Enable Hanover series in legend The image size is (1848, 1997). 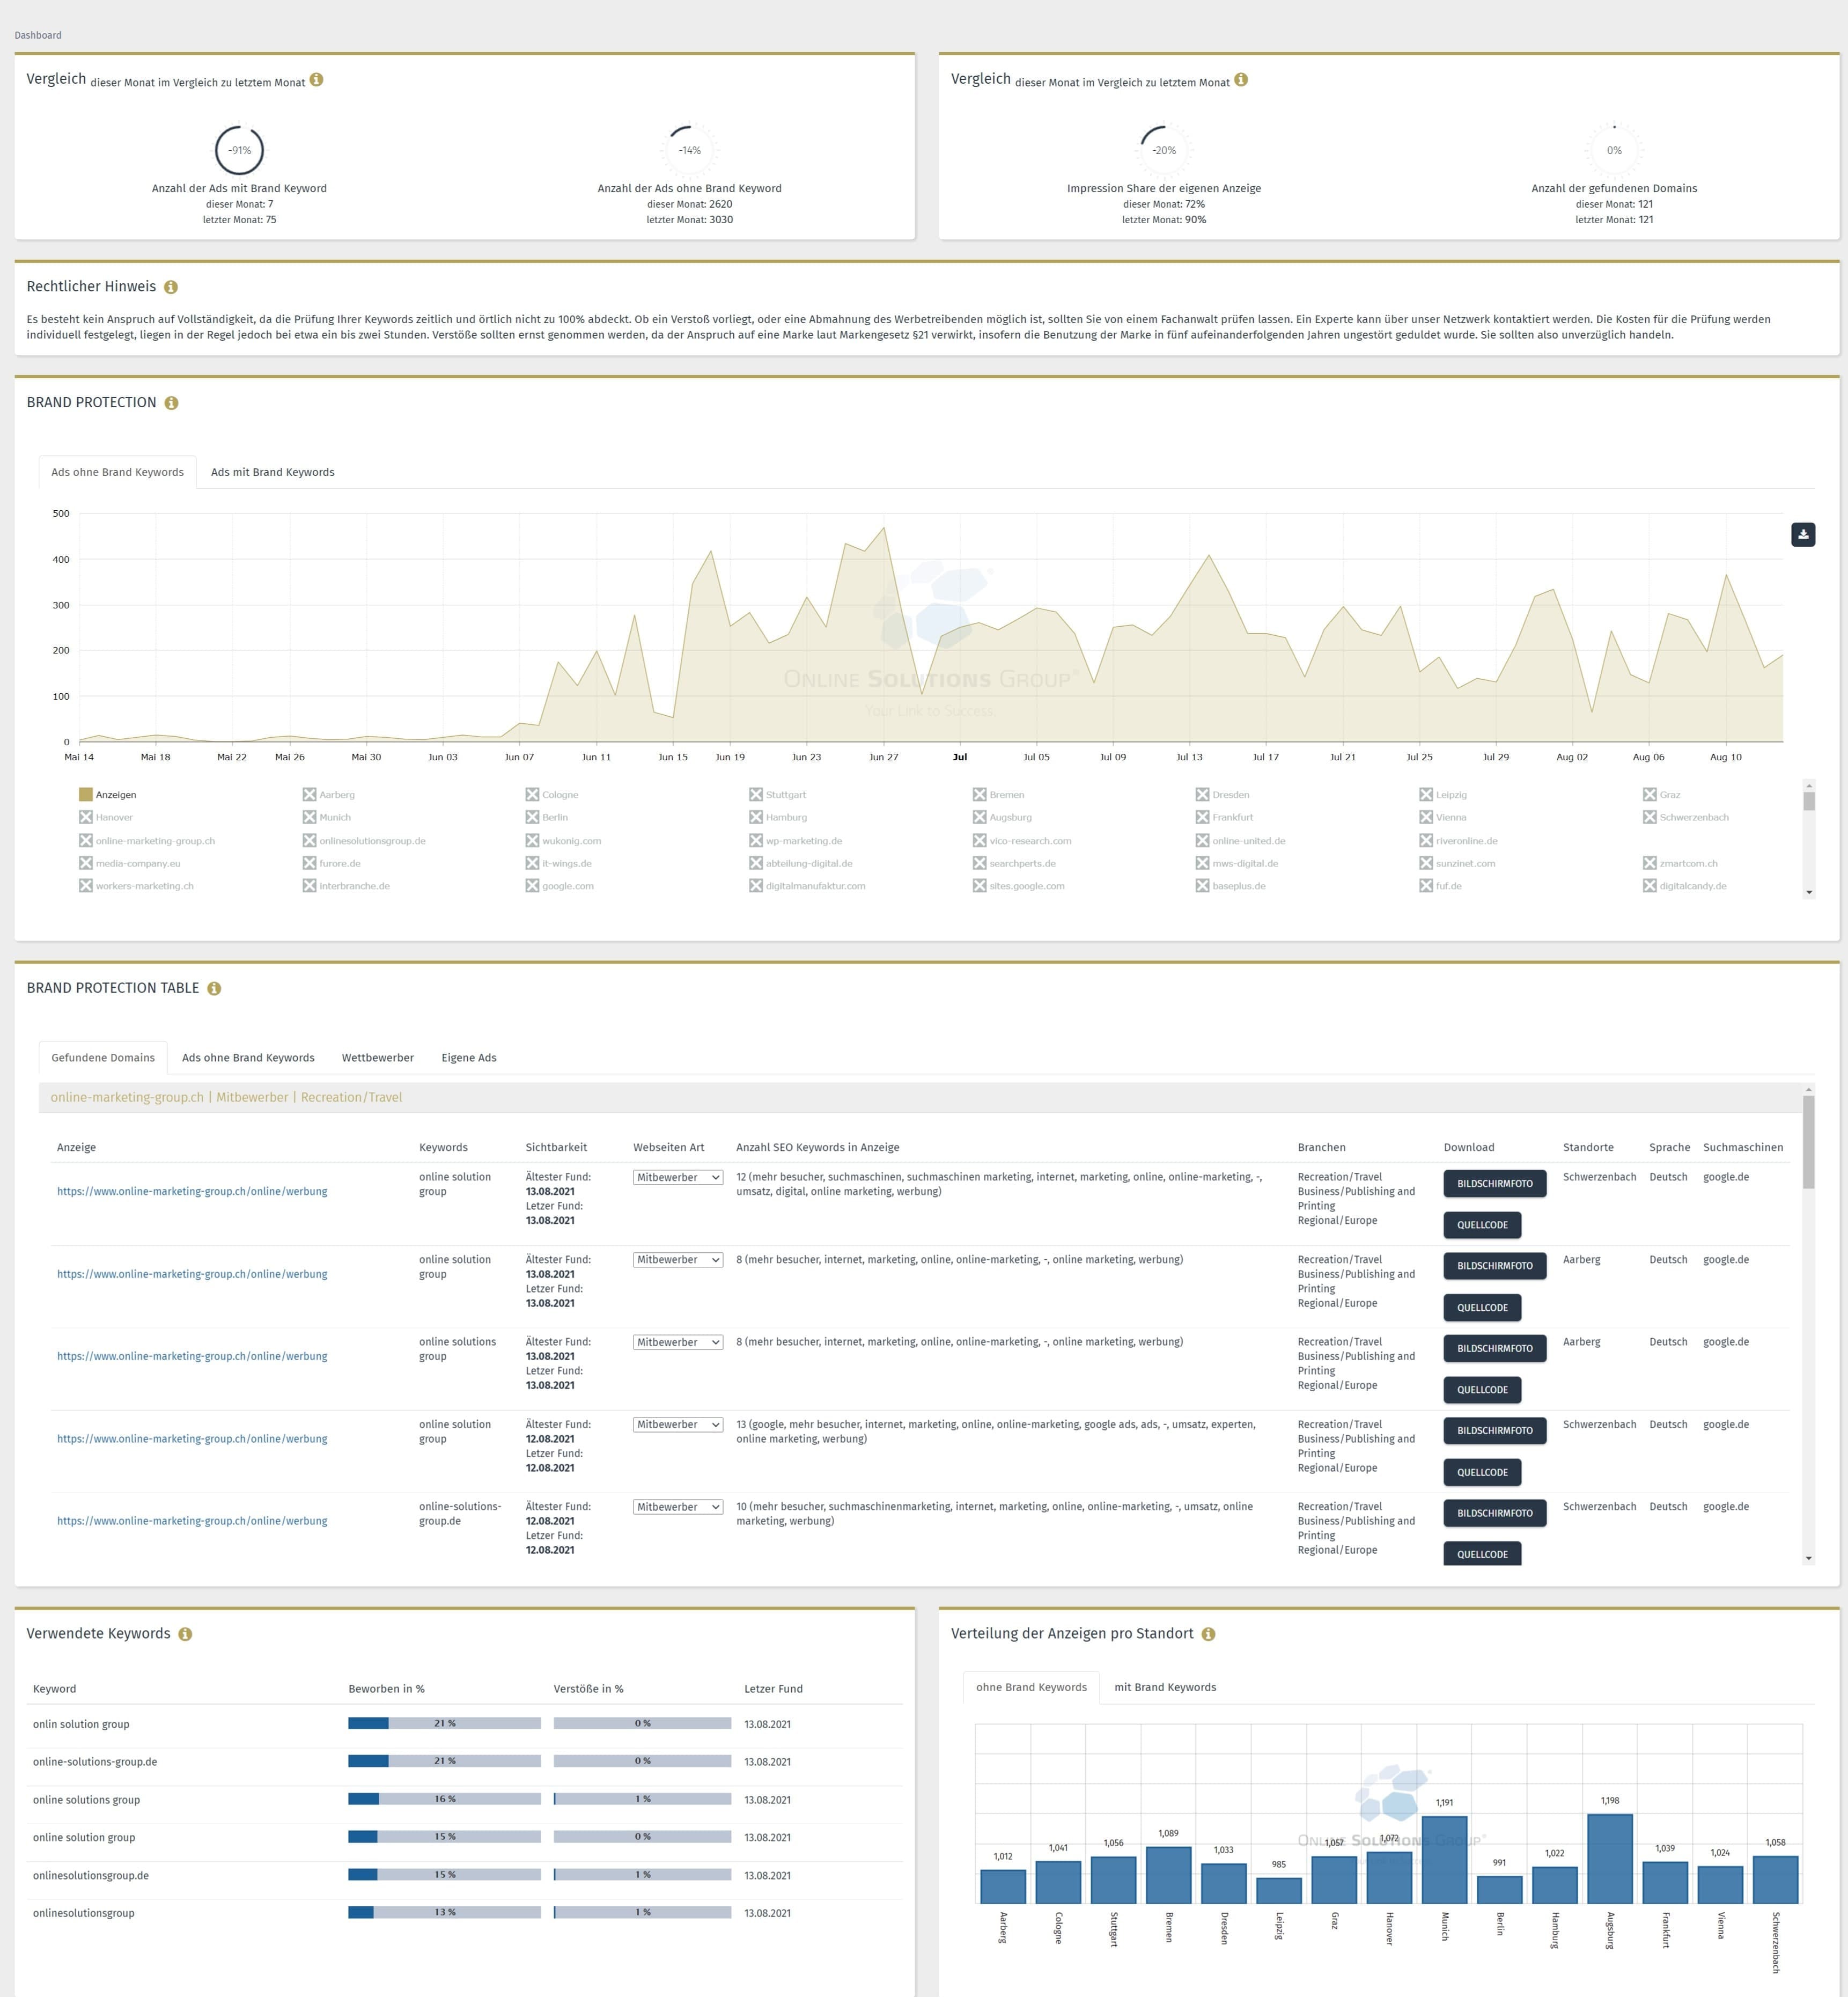106,817
